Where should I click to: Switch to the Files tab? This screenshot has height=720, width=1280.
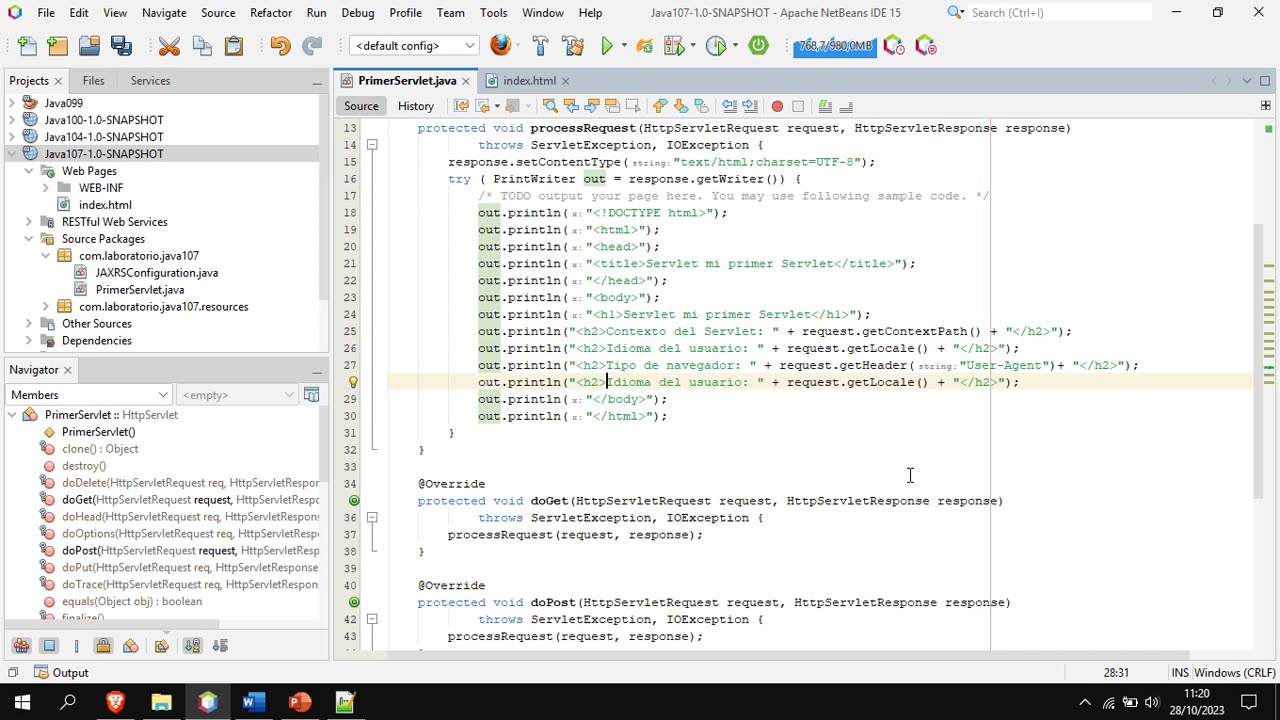click(93, 81)
